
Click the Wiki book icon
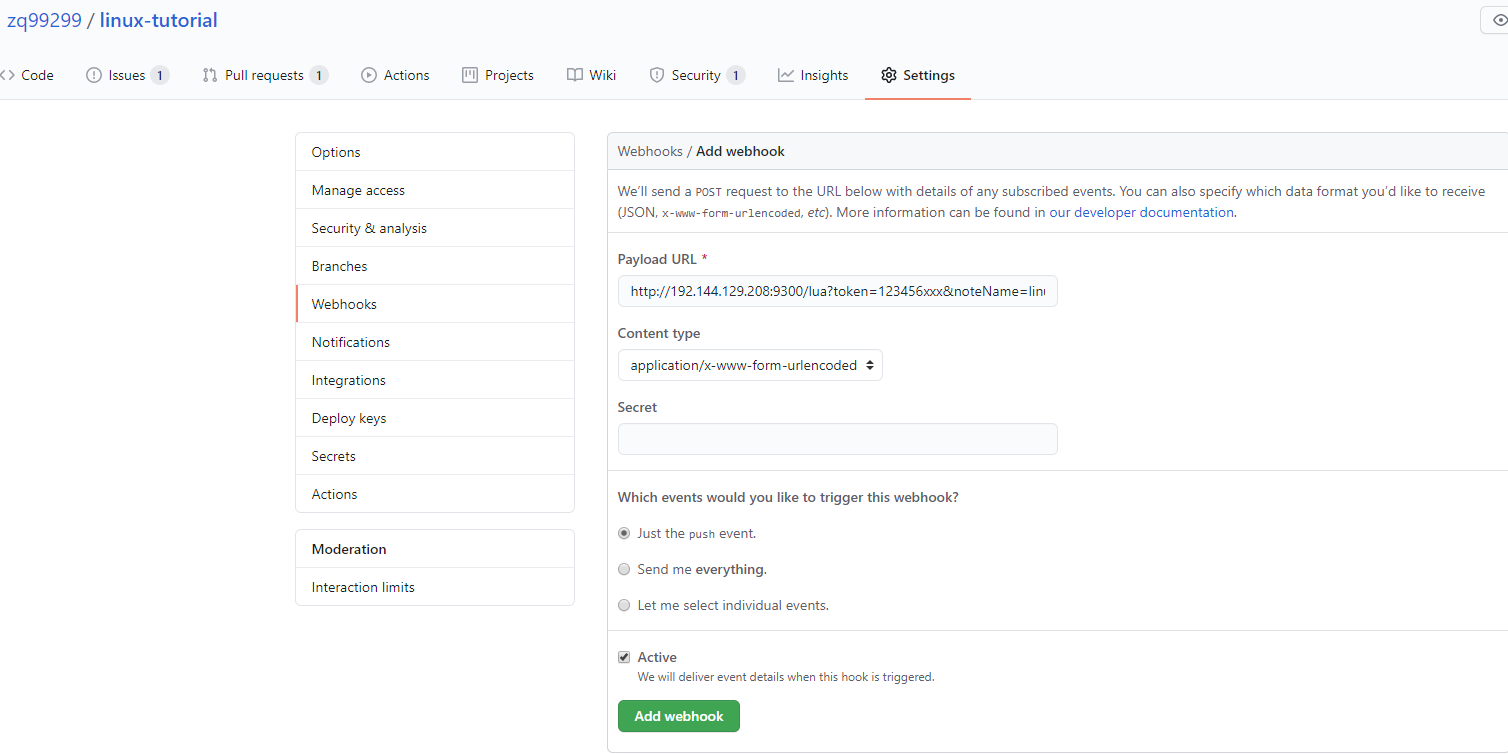575,75
